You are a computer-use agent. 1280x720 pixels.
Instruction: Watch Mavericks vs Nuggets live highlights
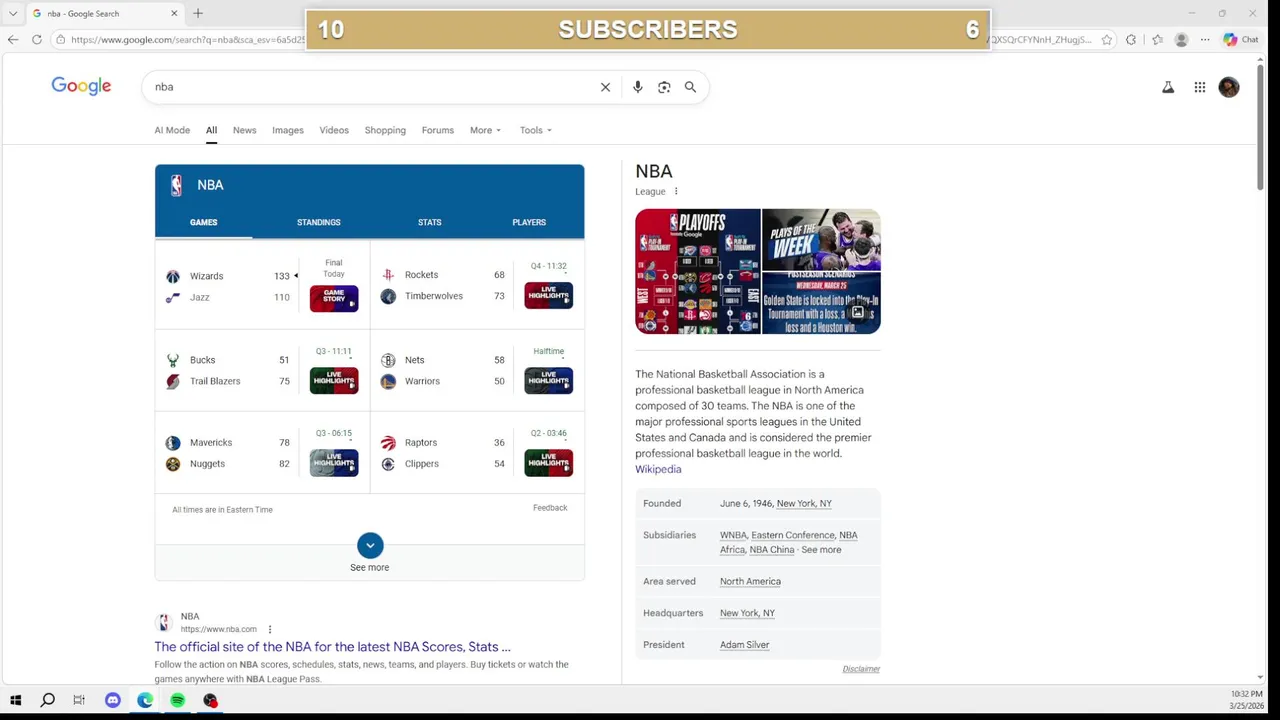334,463
